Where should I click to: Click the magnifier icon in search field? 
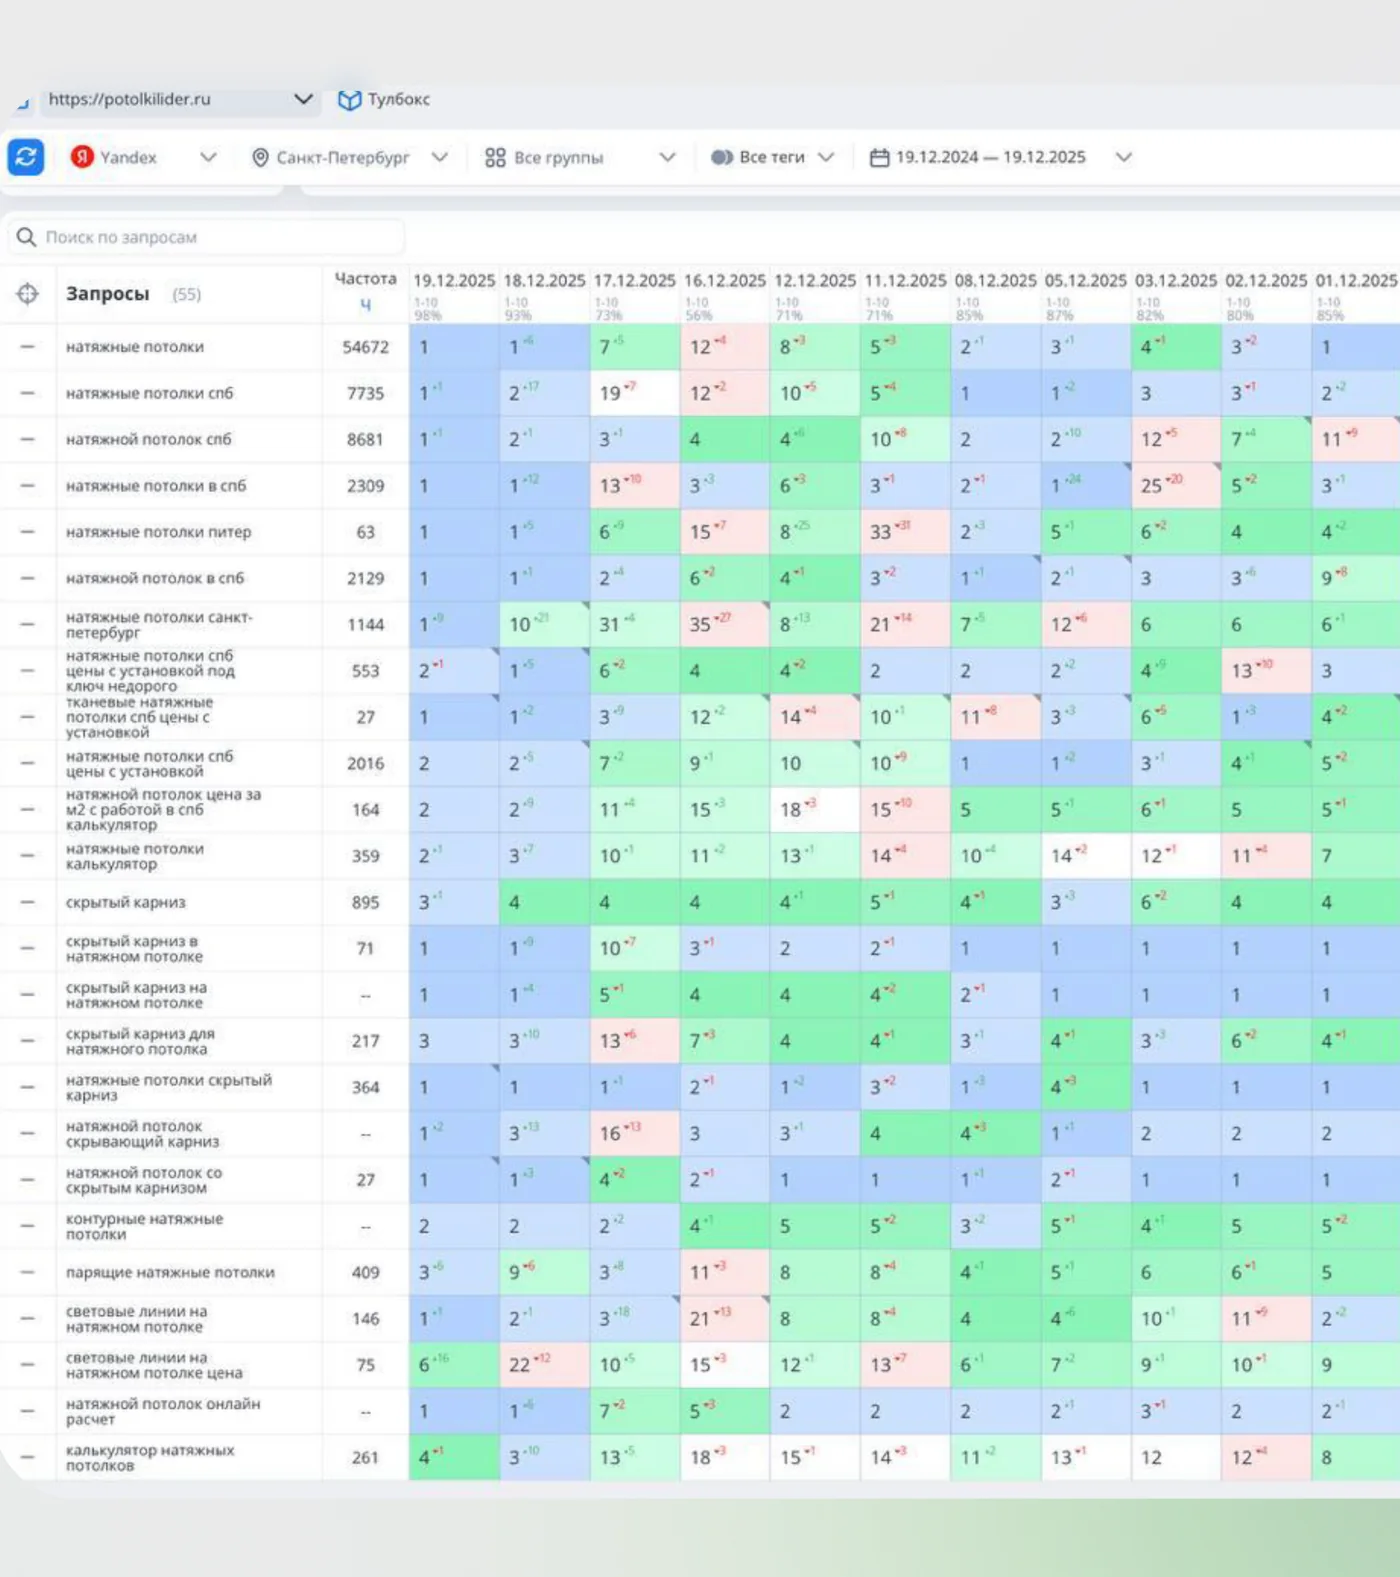tap(26, 237)
